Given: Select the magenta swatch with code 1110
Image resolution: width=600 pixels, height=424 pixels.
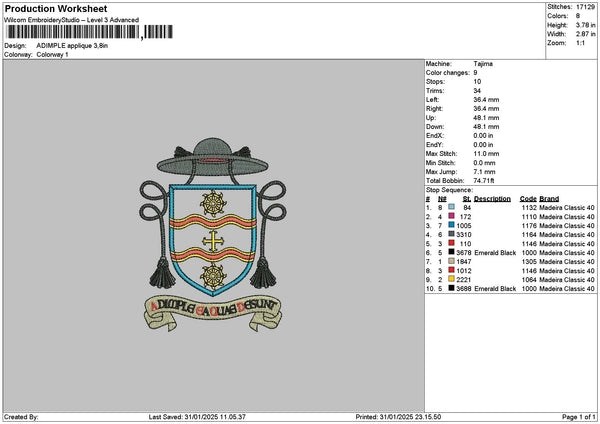Looking at the screenshot, I should tap(452, 216).
